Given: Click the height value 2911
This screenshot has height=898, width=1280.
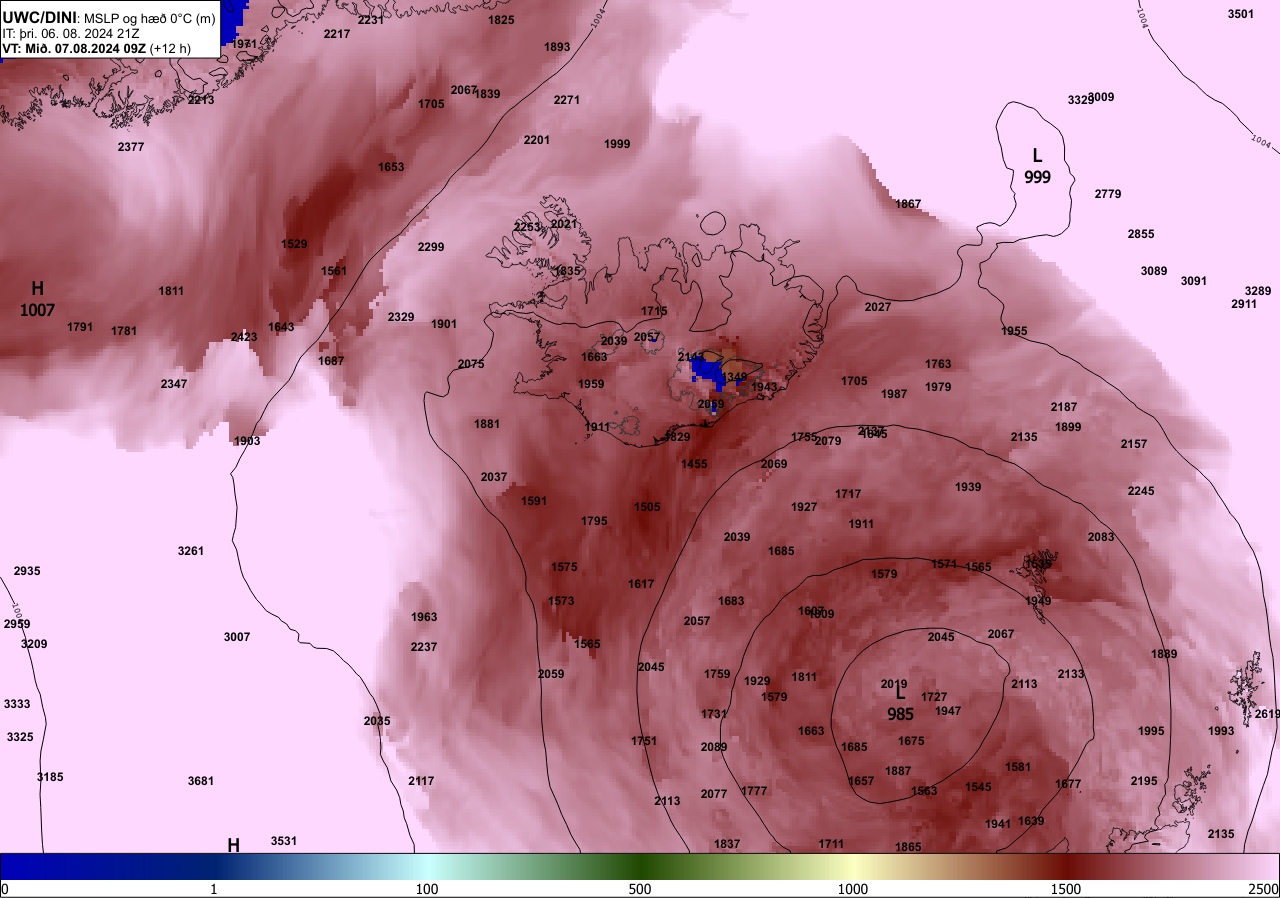Looking at the screenshot, I should 1244,304.
